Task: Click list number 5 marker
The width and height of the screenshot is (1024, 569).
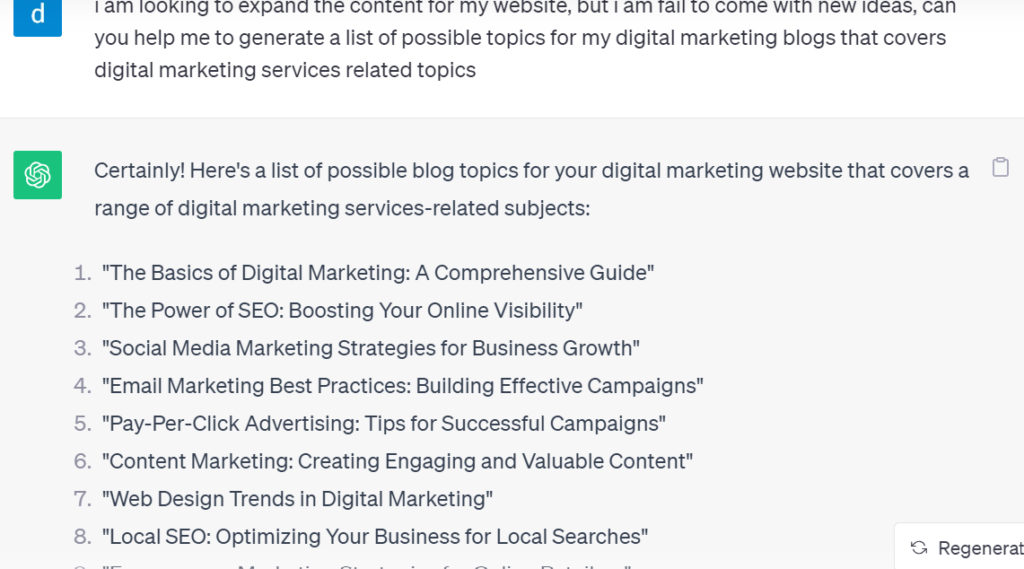Action: pyautogui.click(x=82, y=424)
